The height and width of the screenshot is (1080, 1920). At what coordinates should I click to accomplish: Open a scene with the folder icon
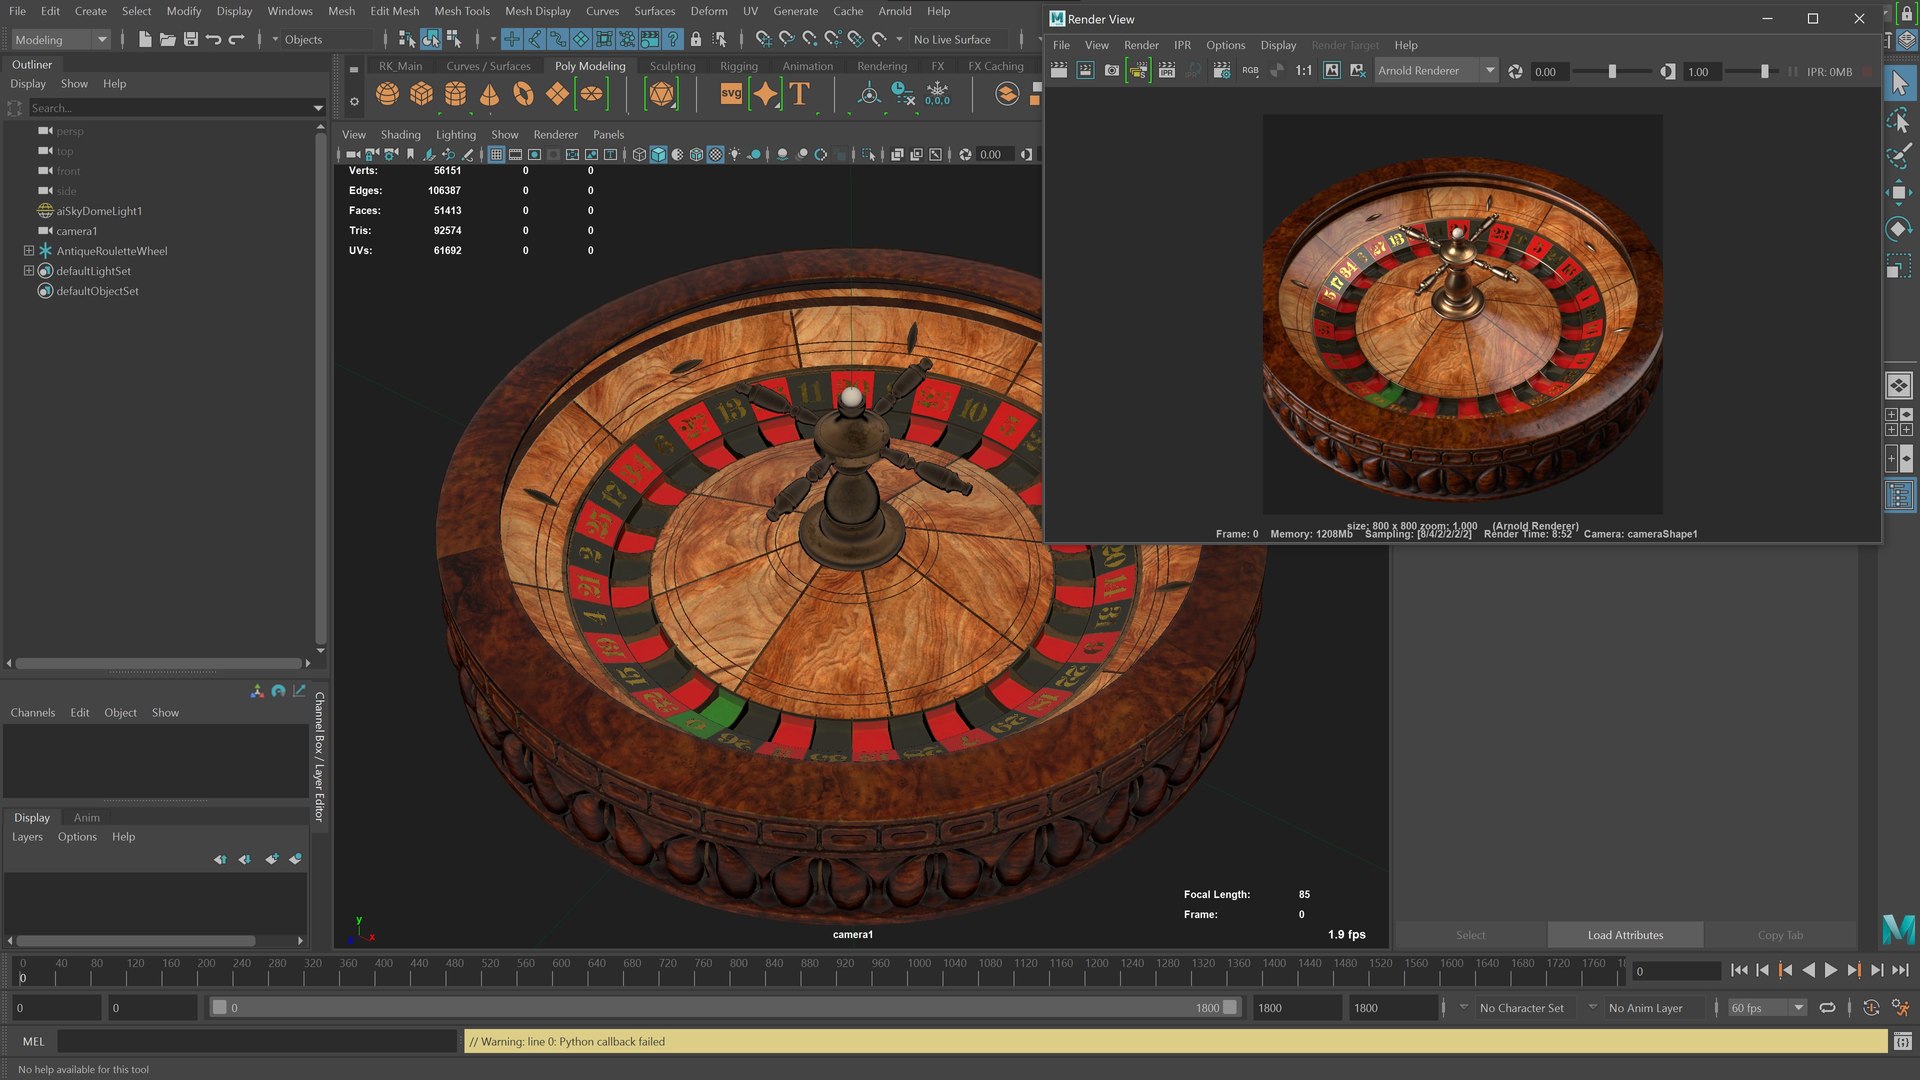pos(167,39)
